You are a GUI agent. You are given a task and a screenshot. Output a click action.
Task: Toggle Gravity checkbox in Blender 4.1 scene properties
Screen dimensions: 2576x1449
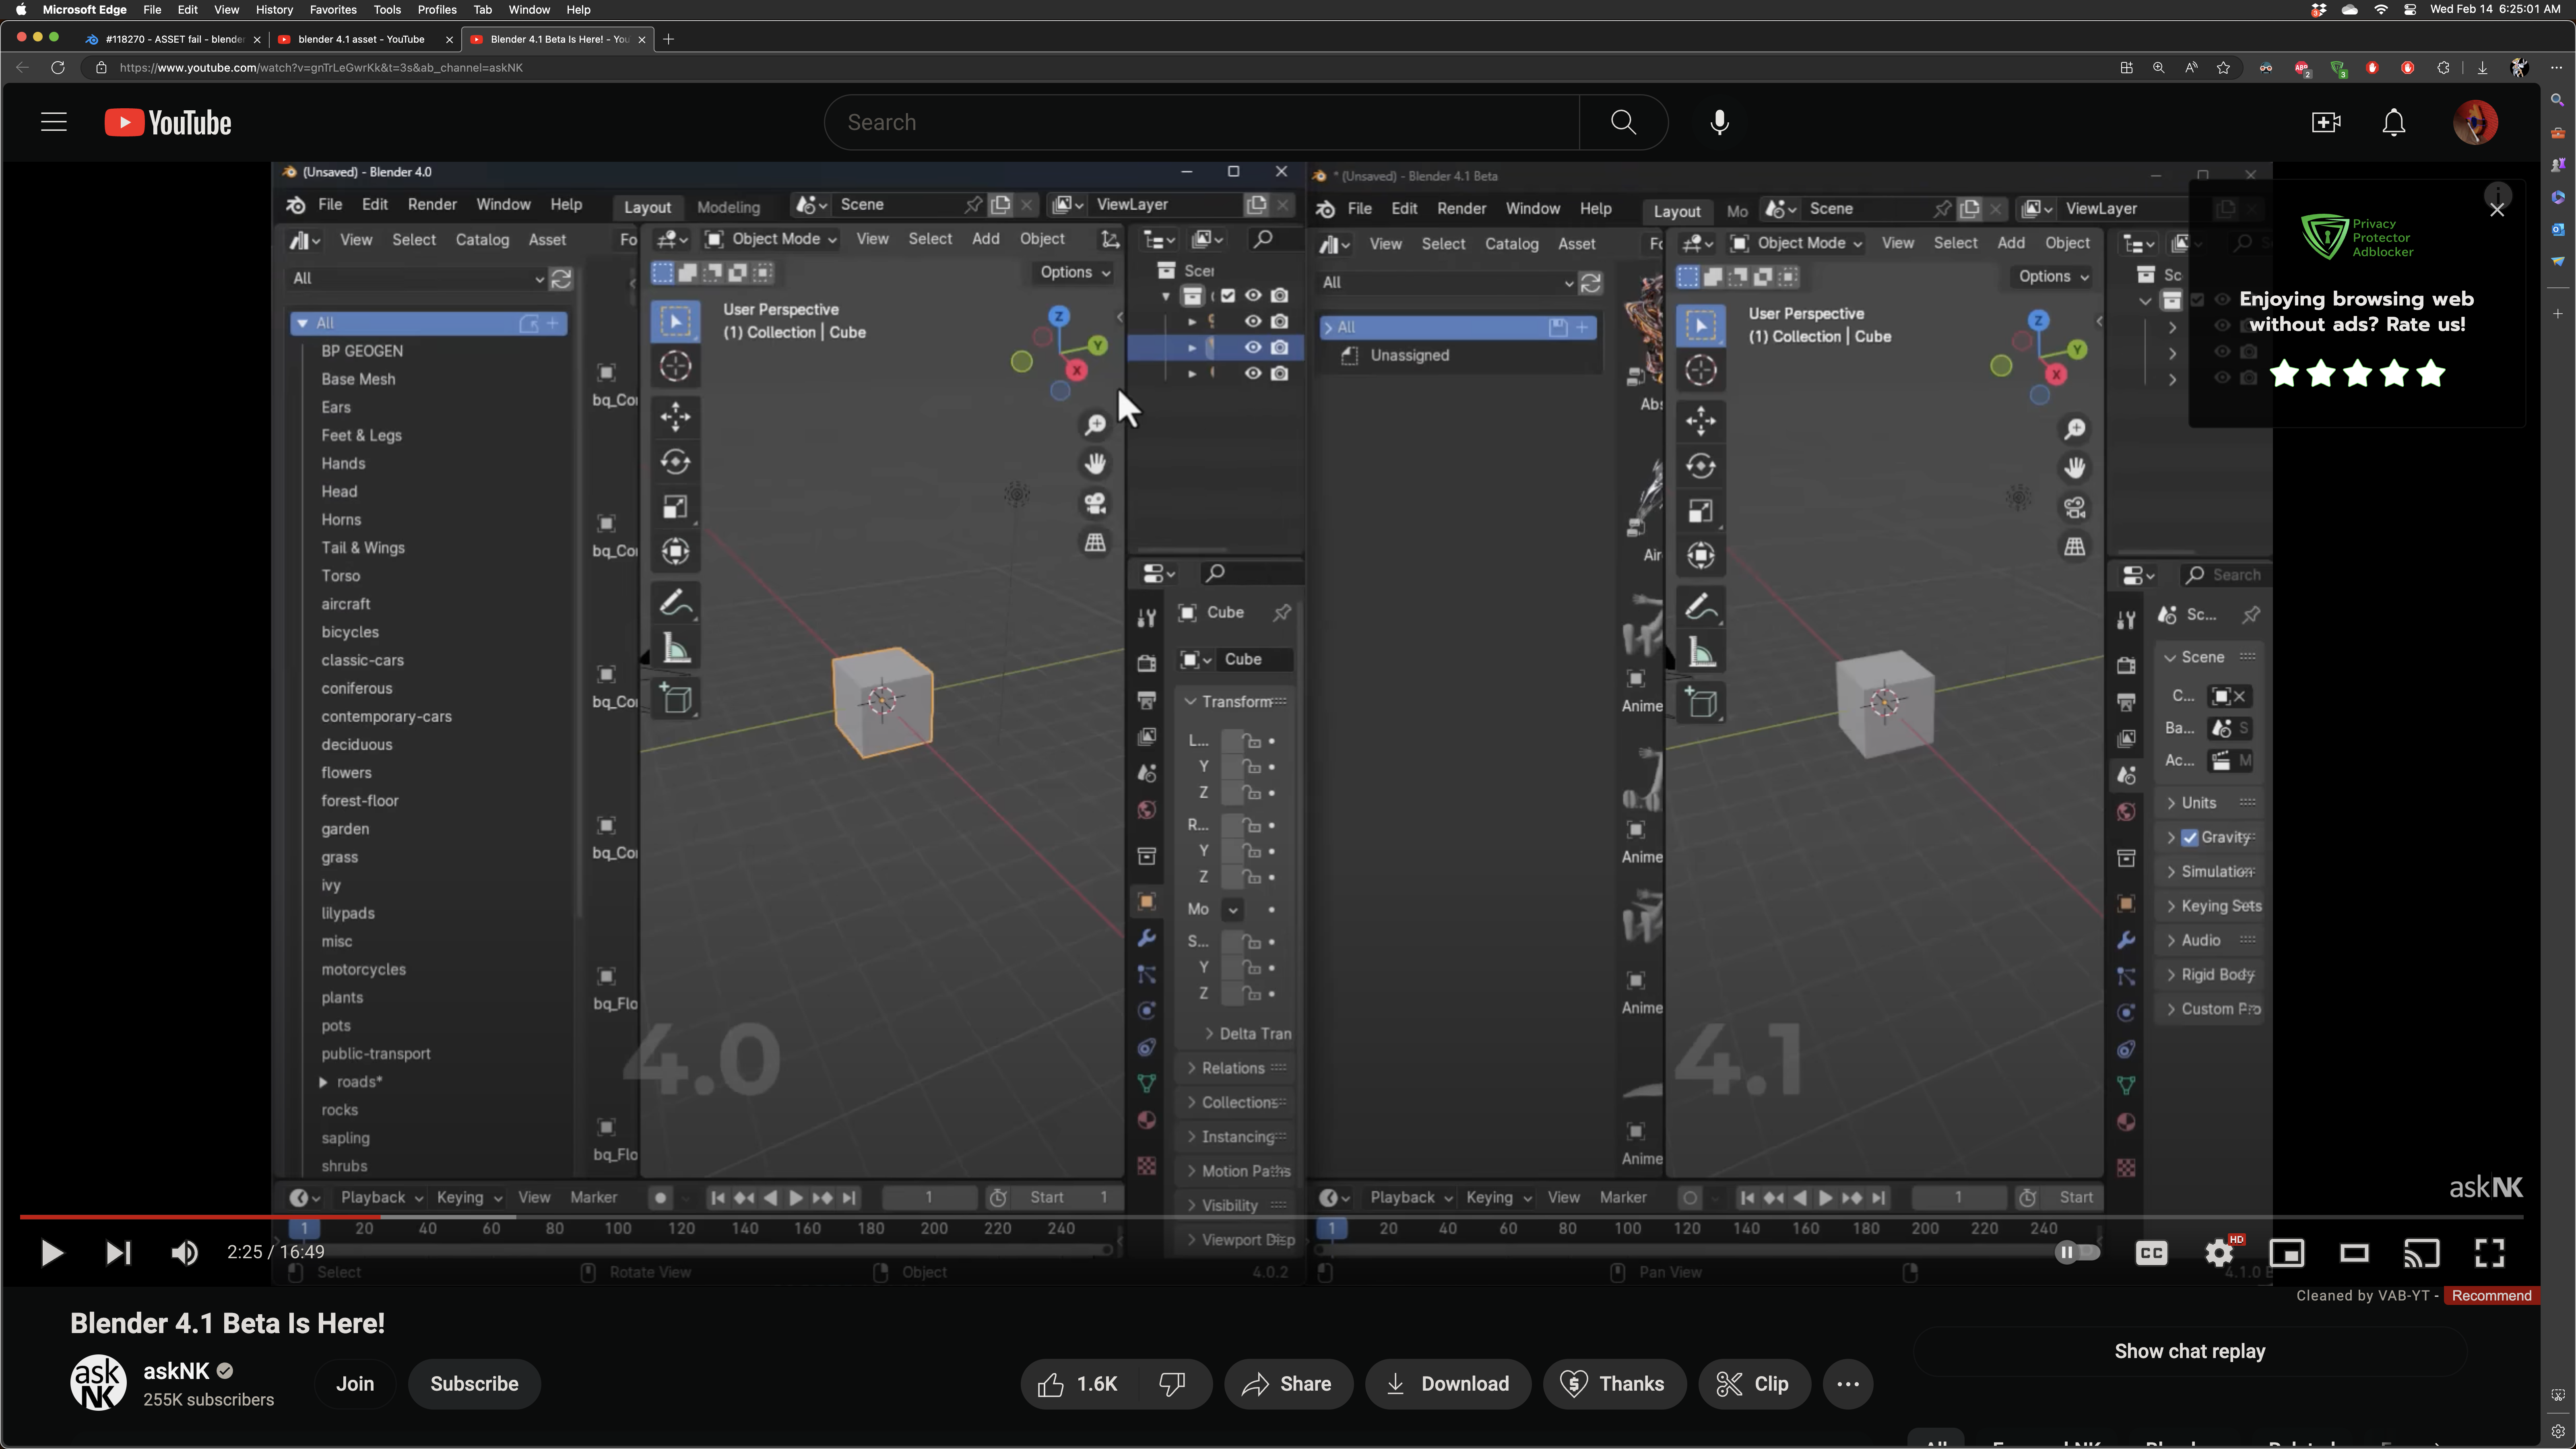click(2190, 838)
